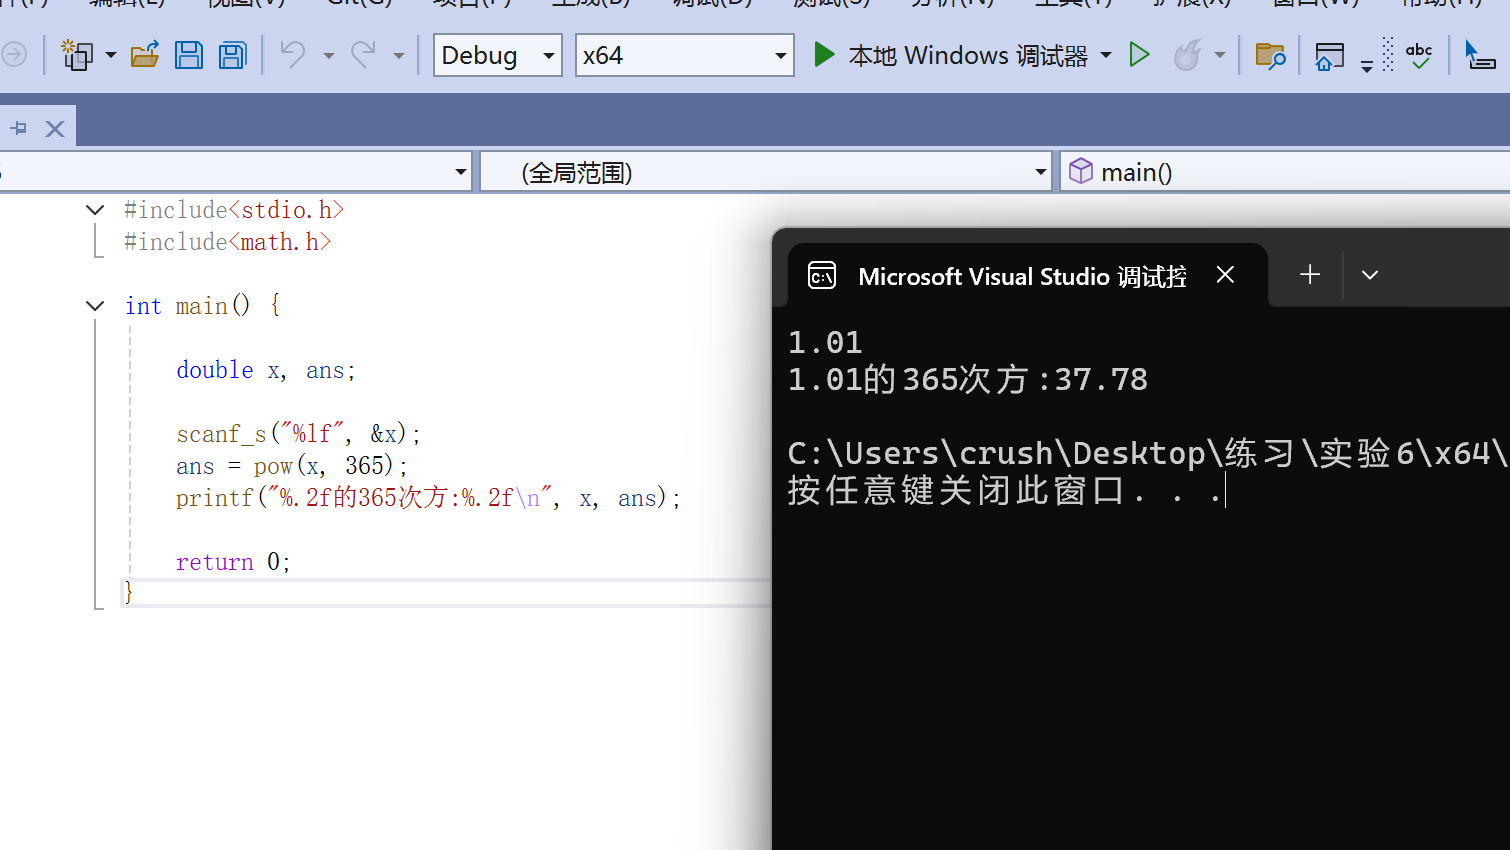Collapse the #include code region chevron

[x=95, y=209]
